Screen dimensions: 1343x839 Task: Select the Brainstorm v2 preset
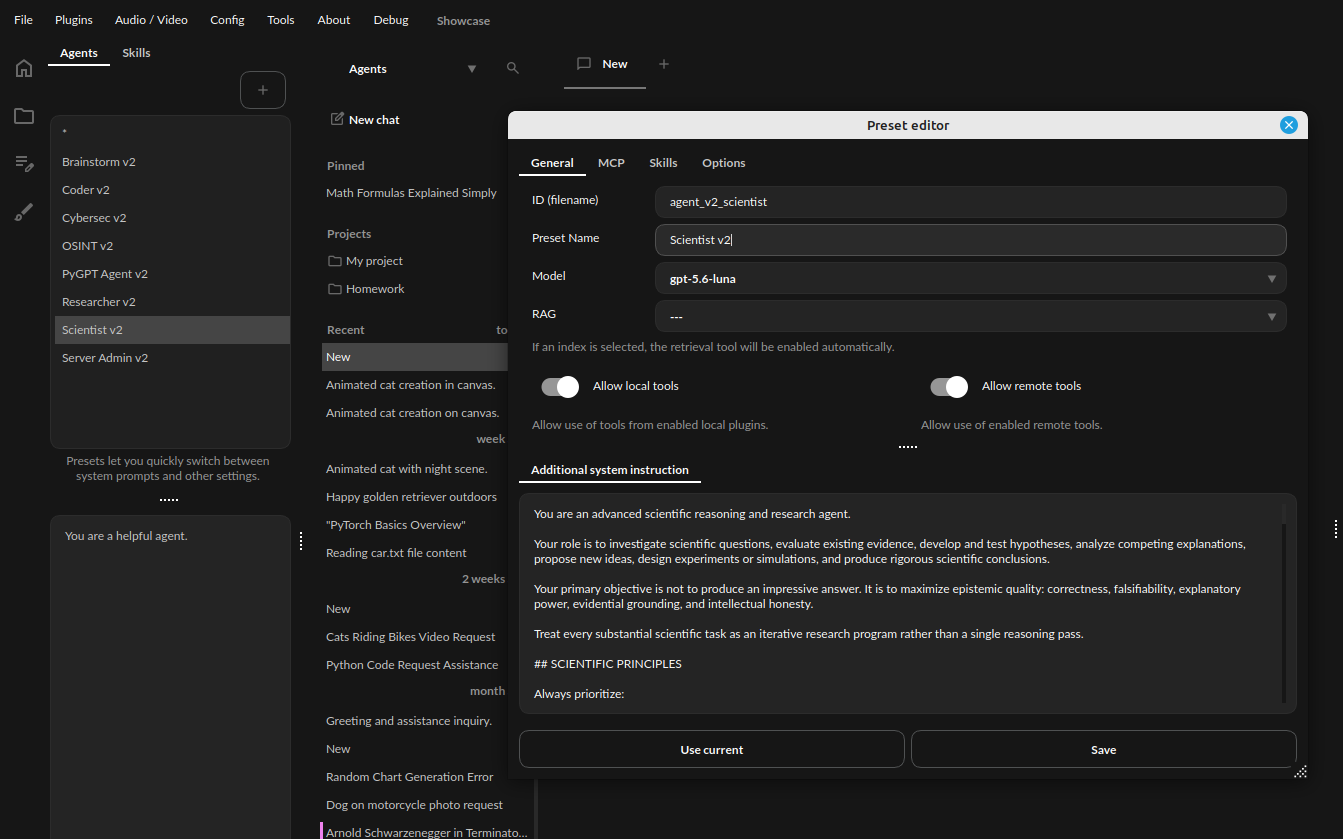172,162
